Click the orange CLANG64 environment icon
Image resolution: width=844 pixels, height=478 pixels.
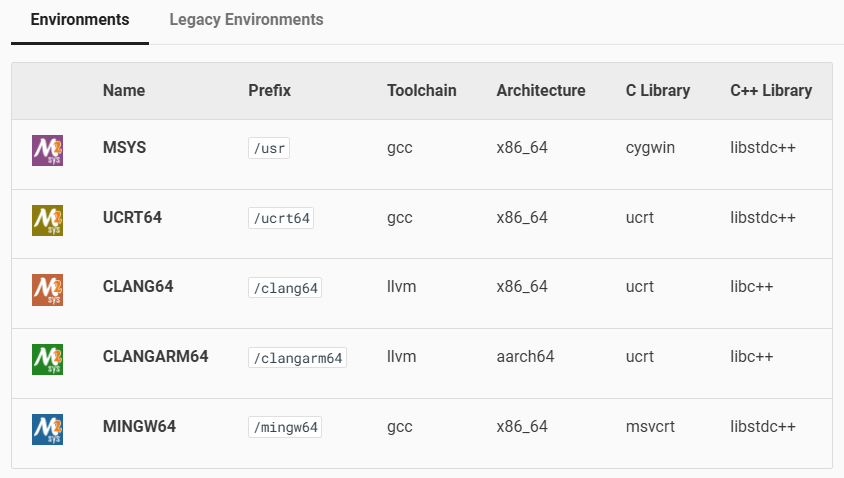(x=47, y=288)
